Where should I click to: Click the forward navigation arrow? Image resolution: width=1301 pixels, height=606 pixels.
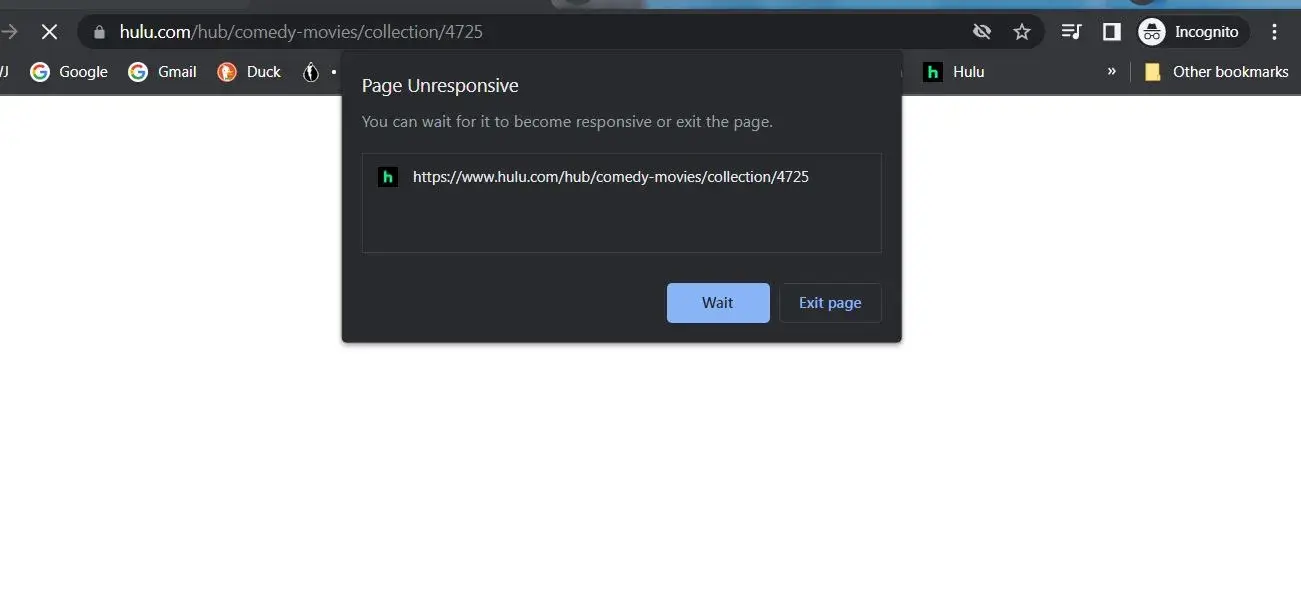pyautogui.click(x=9, y=32)
